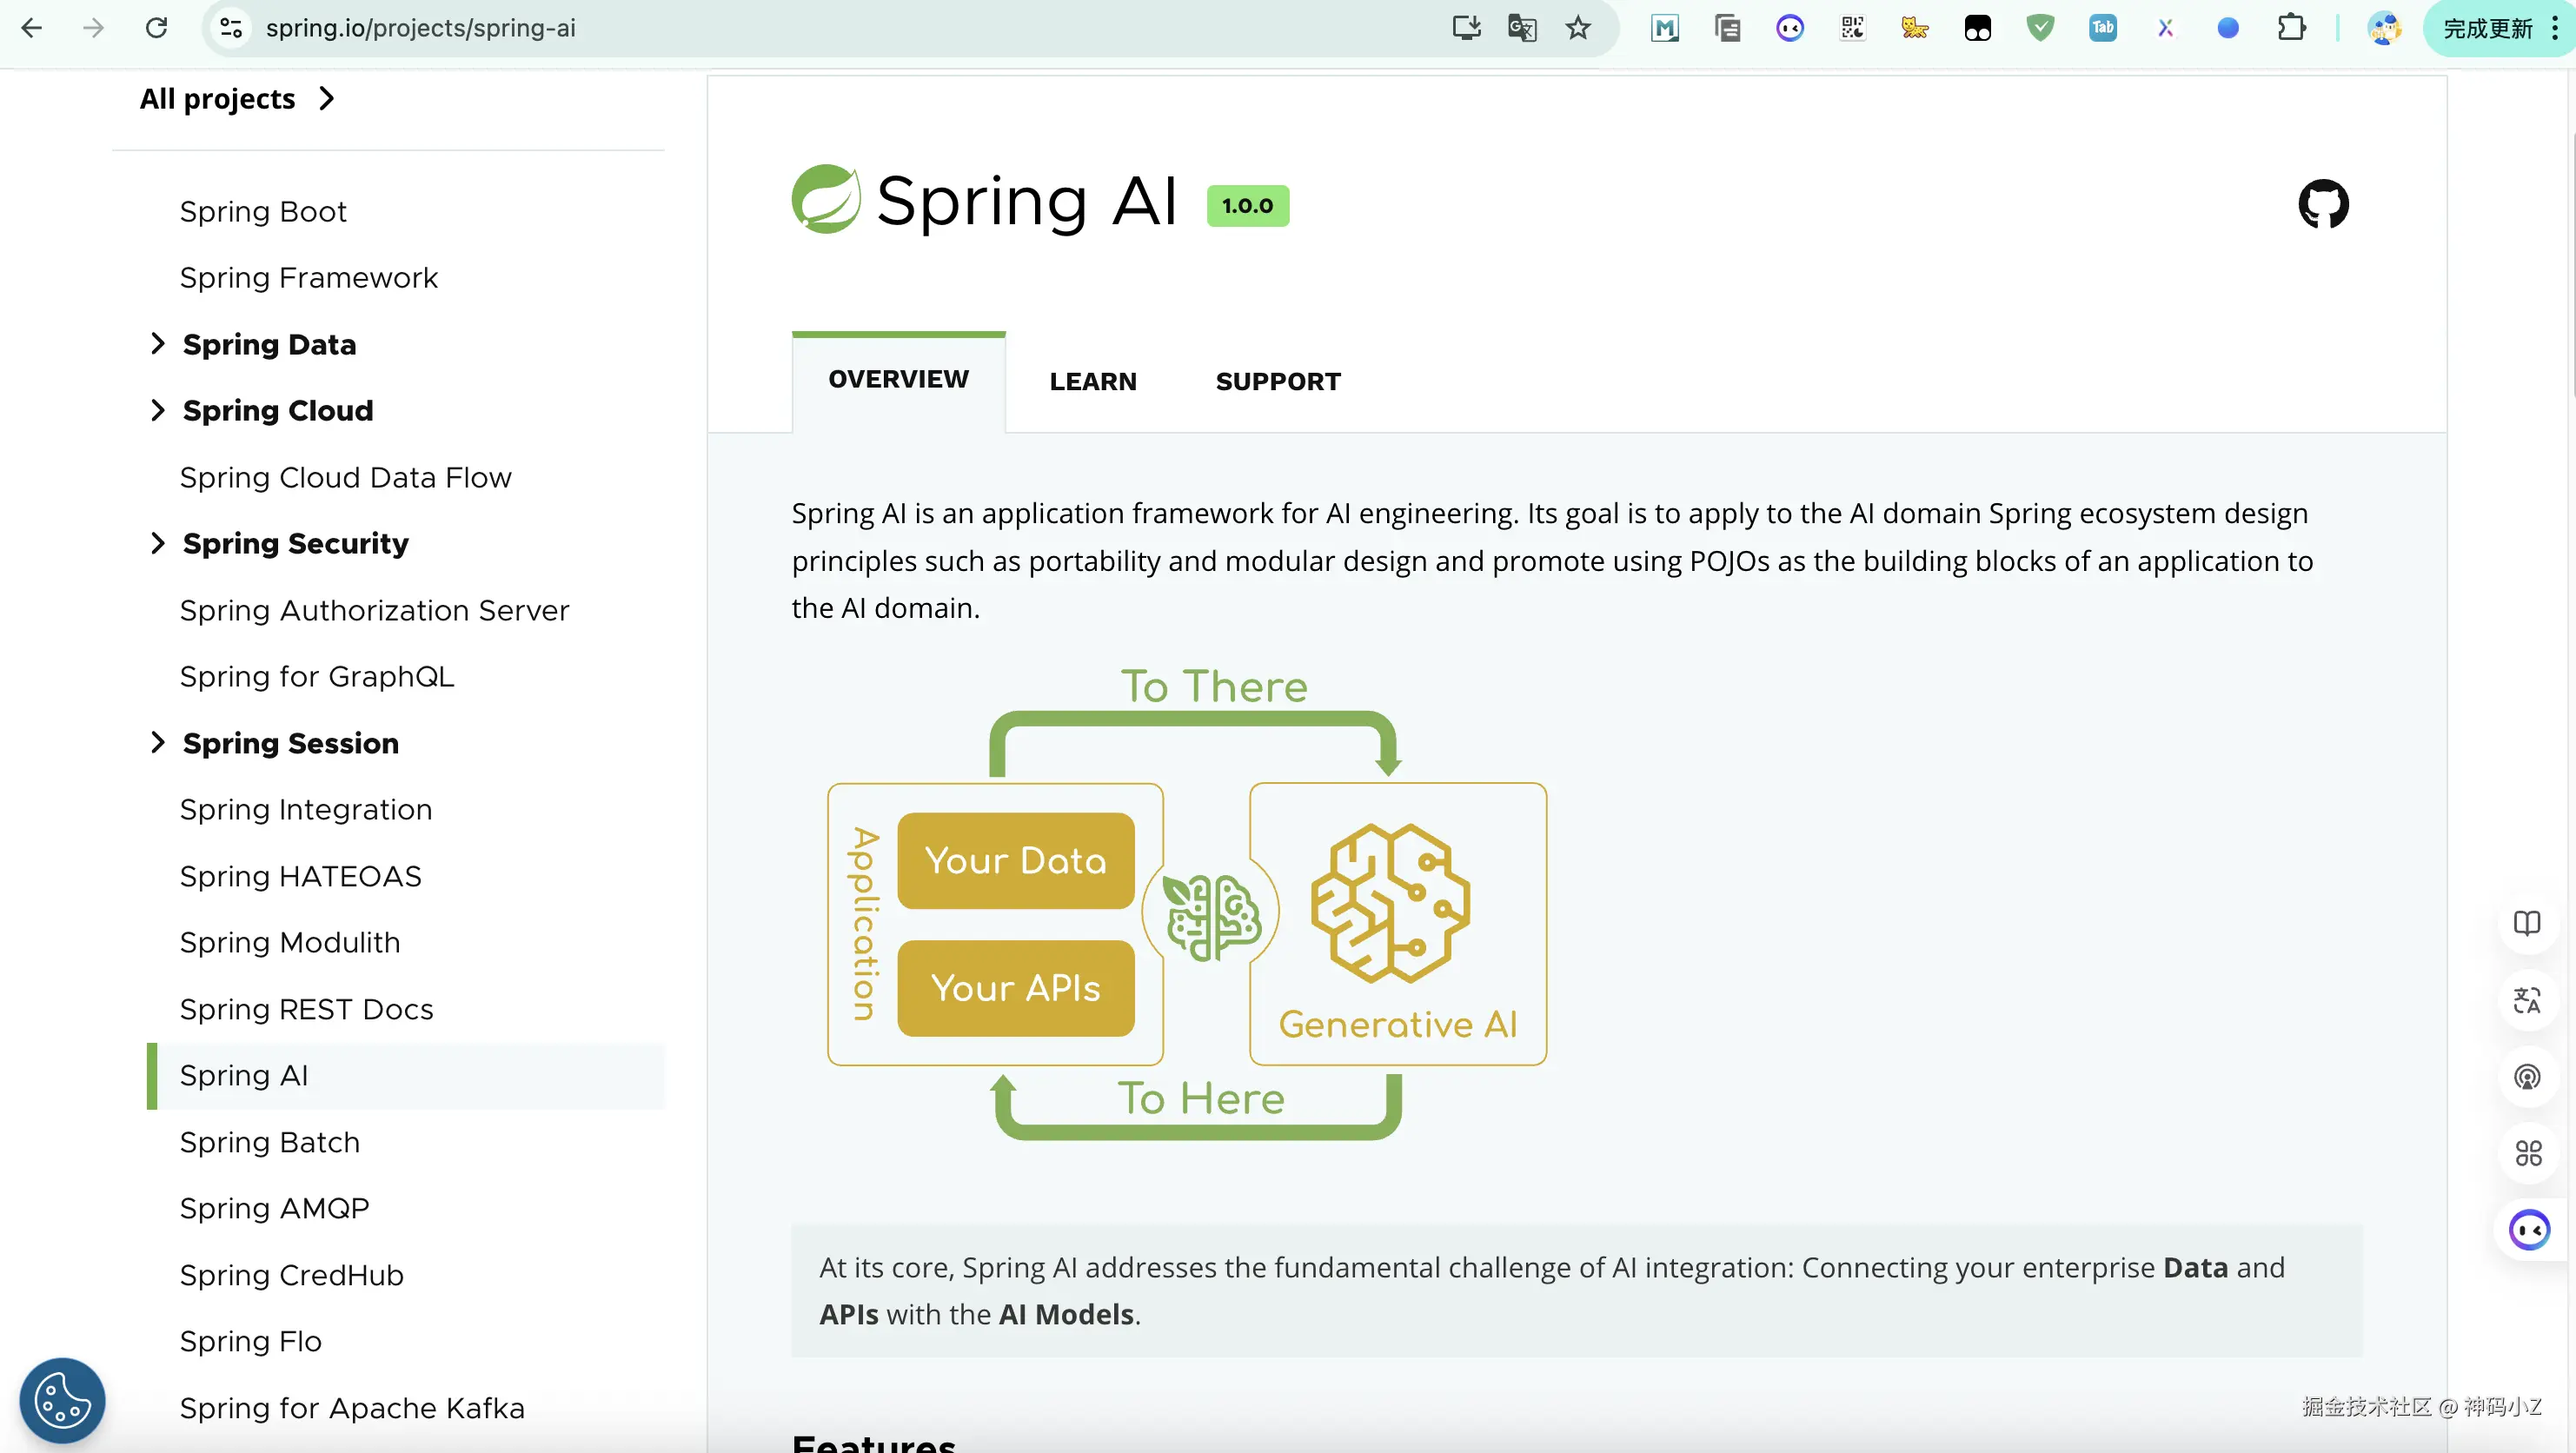Click the floating book reader icon
This screenshot has width=2576, height=1453.
point(2527,923)
